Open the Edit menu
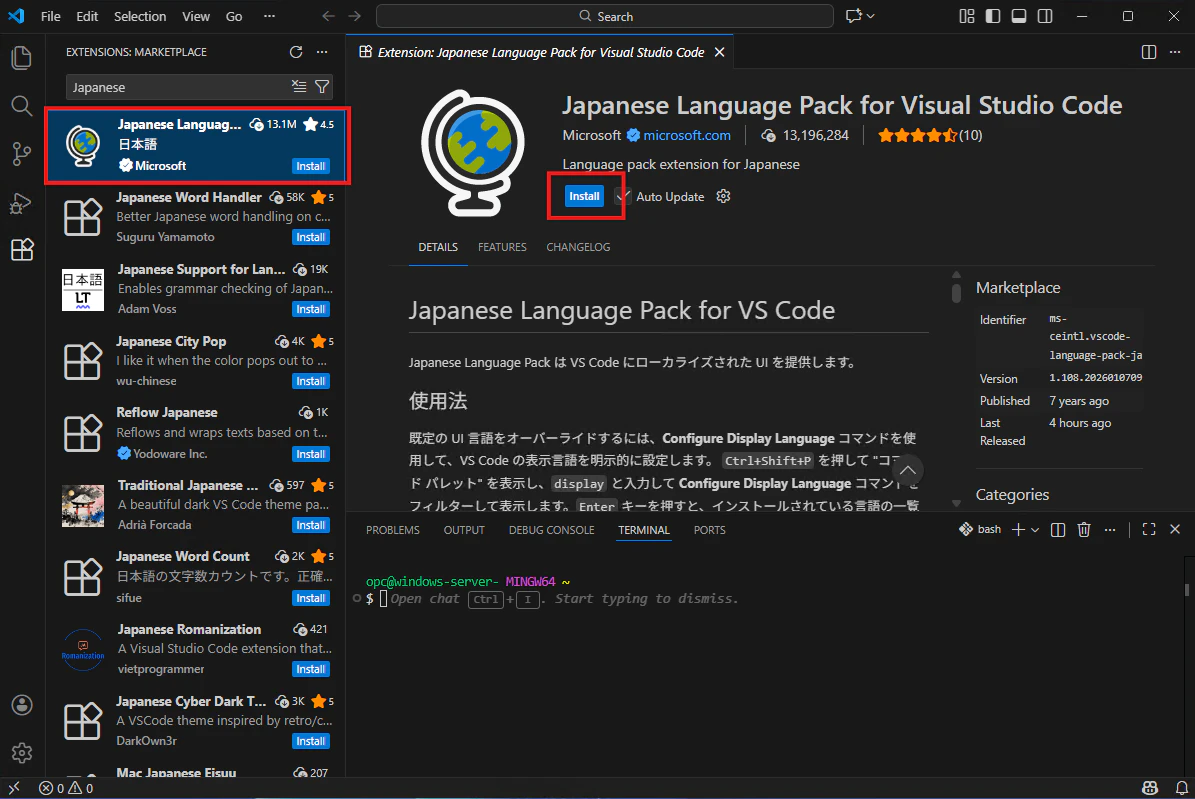The width and height of the screenshot is (1195, 799). pos(87,16)
